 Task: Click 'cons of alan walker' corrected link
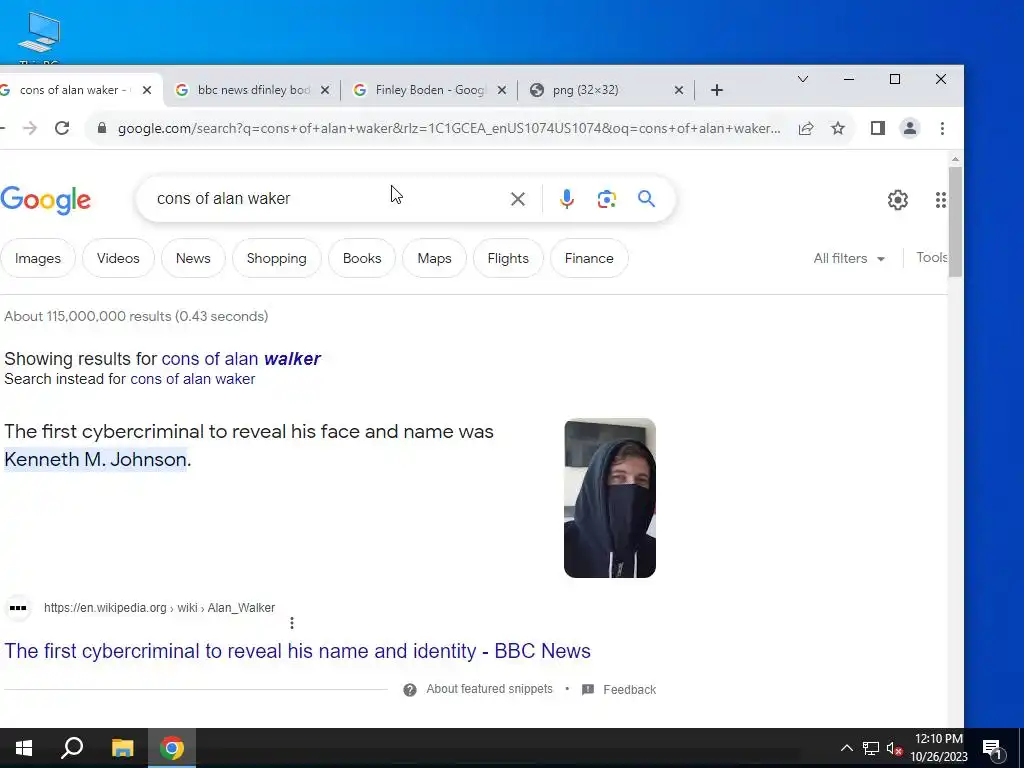click(x=241, y=359)
